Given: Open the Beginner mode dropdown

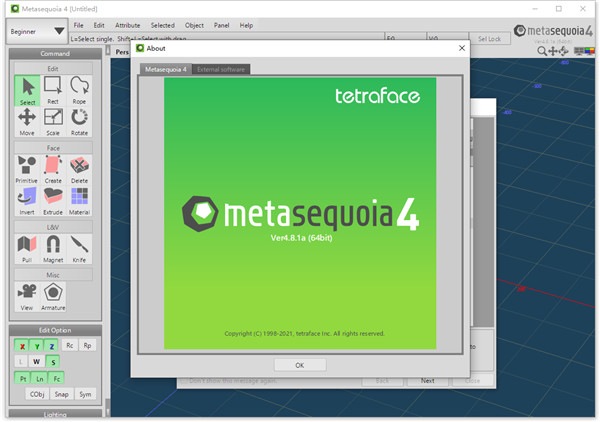Looking at the screenshot, I should pyautogui.click(x=37, y=31).
